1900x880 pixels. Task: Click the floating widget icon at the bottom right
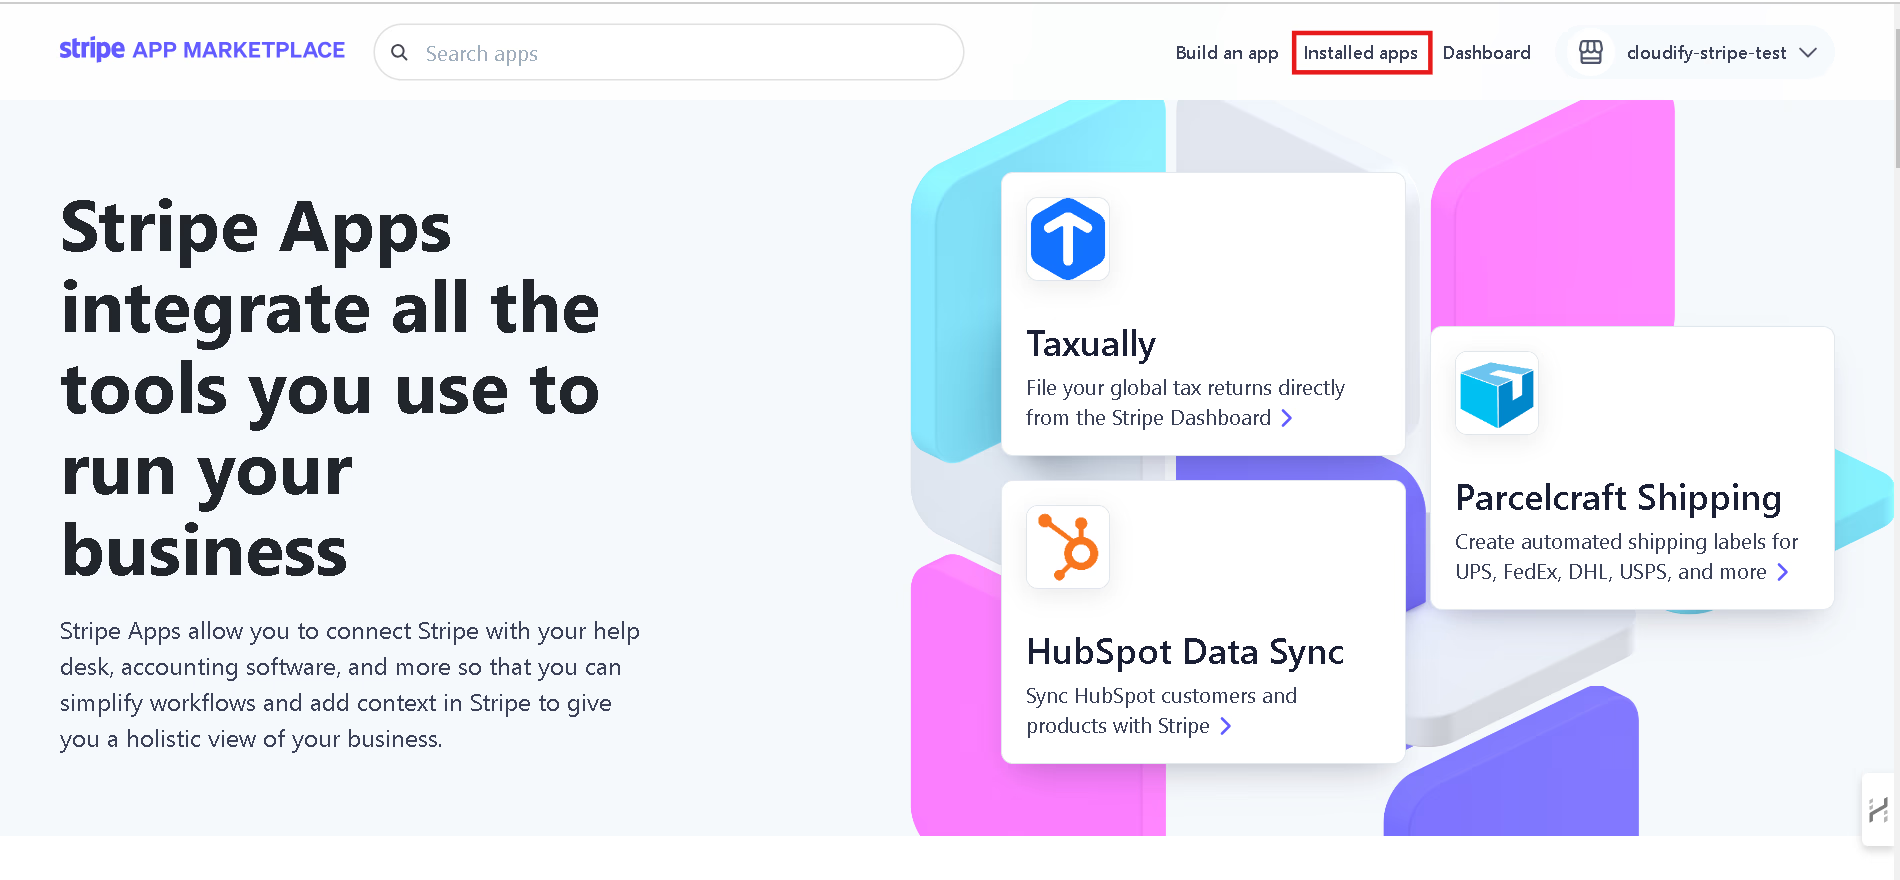point(1878,810)
